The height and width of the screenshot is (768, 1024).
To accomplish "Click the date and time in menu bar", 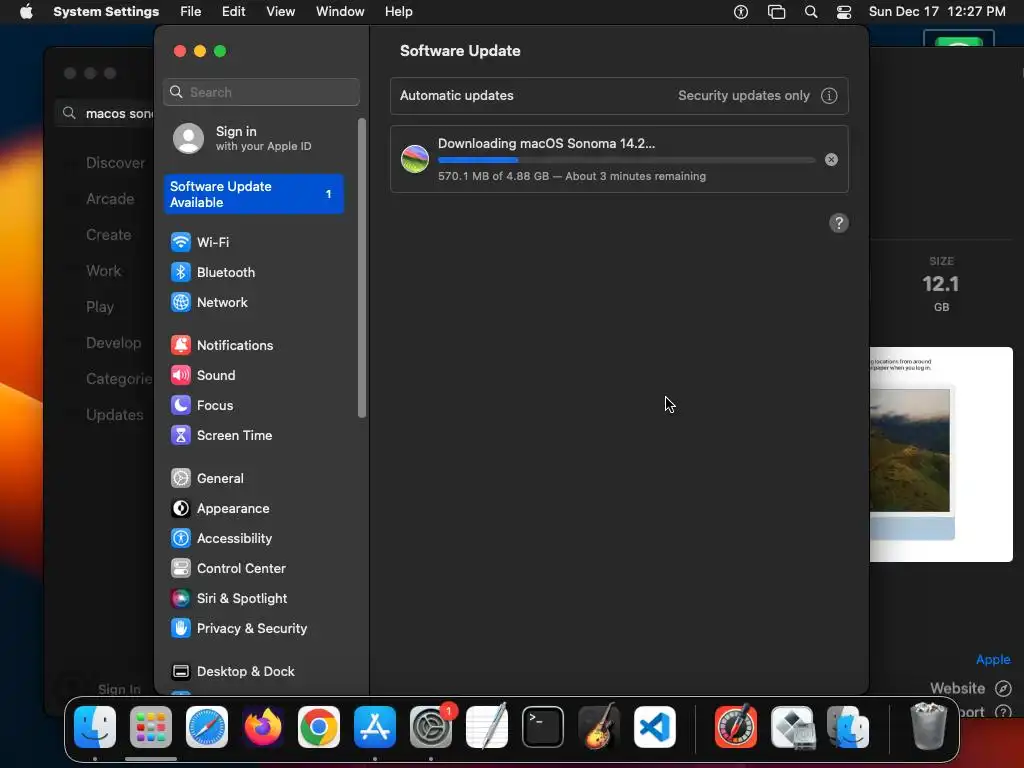I will 937,12.
